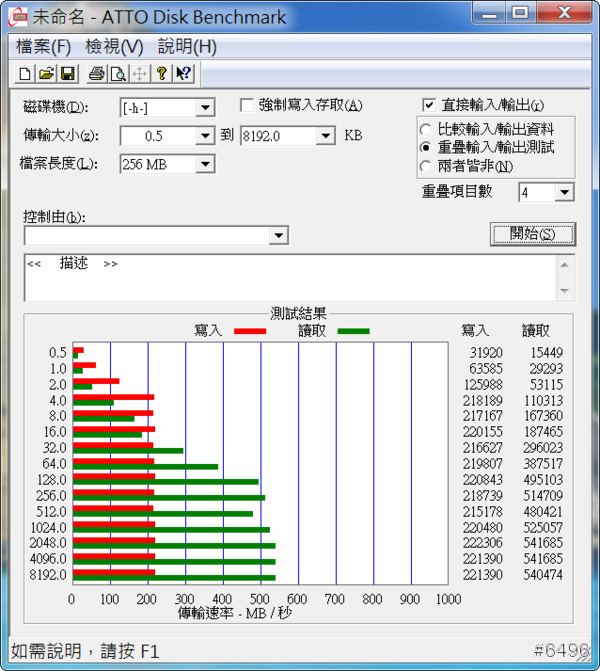This screenshot has width=600, height=671.
Task: Click the read value 15449
Action: pyautogui.click(x=547, y=353)
